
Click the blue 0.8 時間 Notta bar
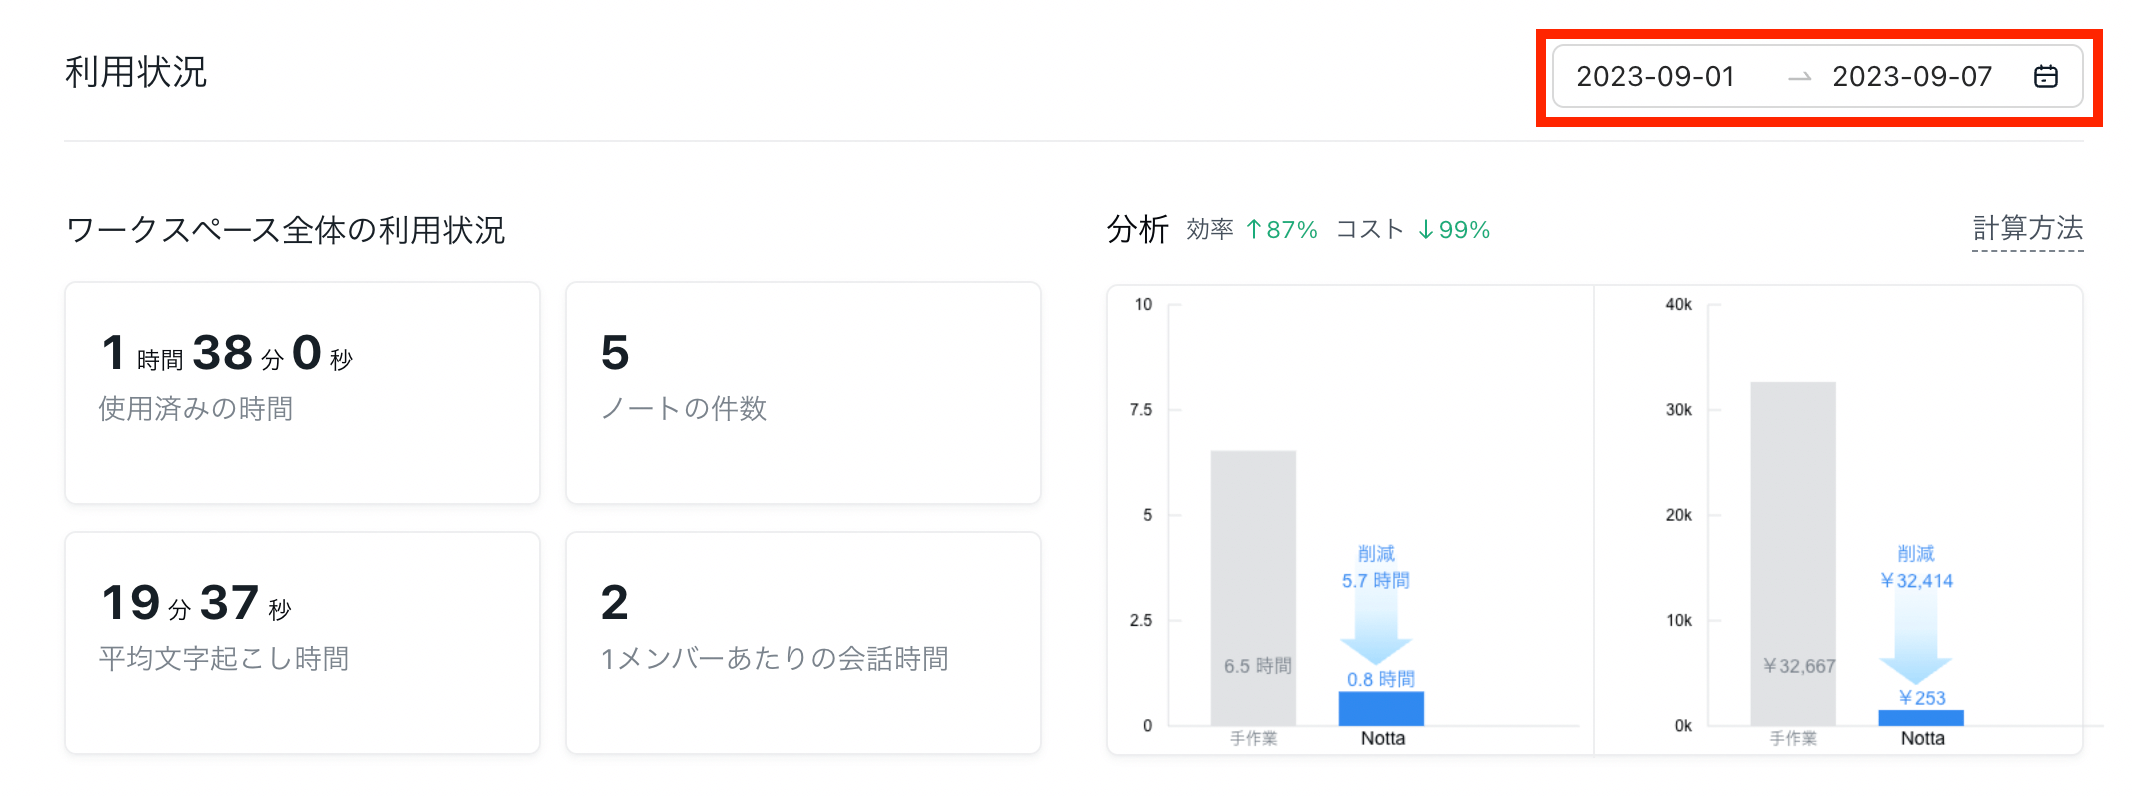tap(1381, 709)
